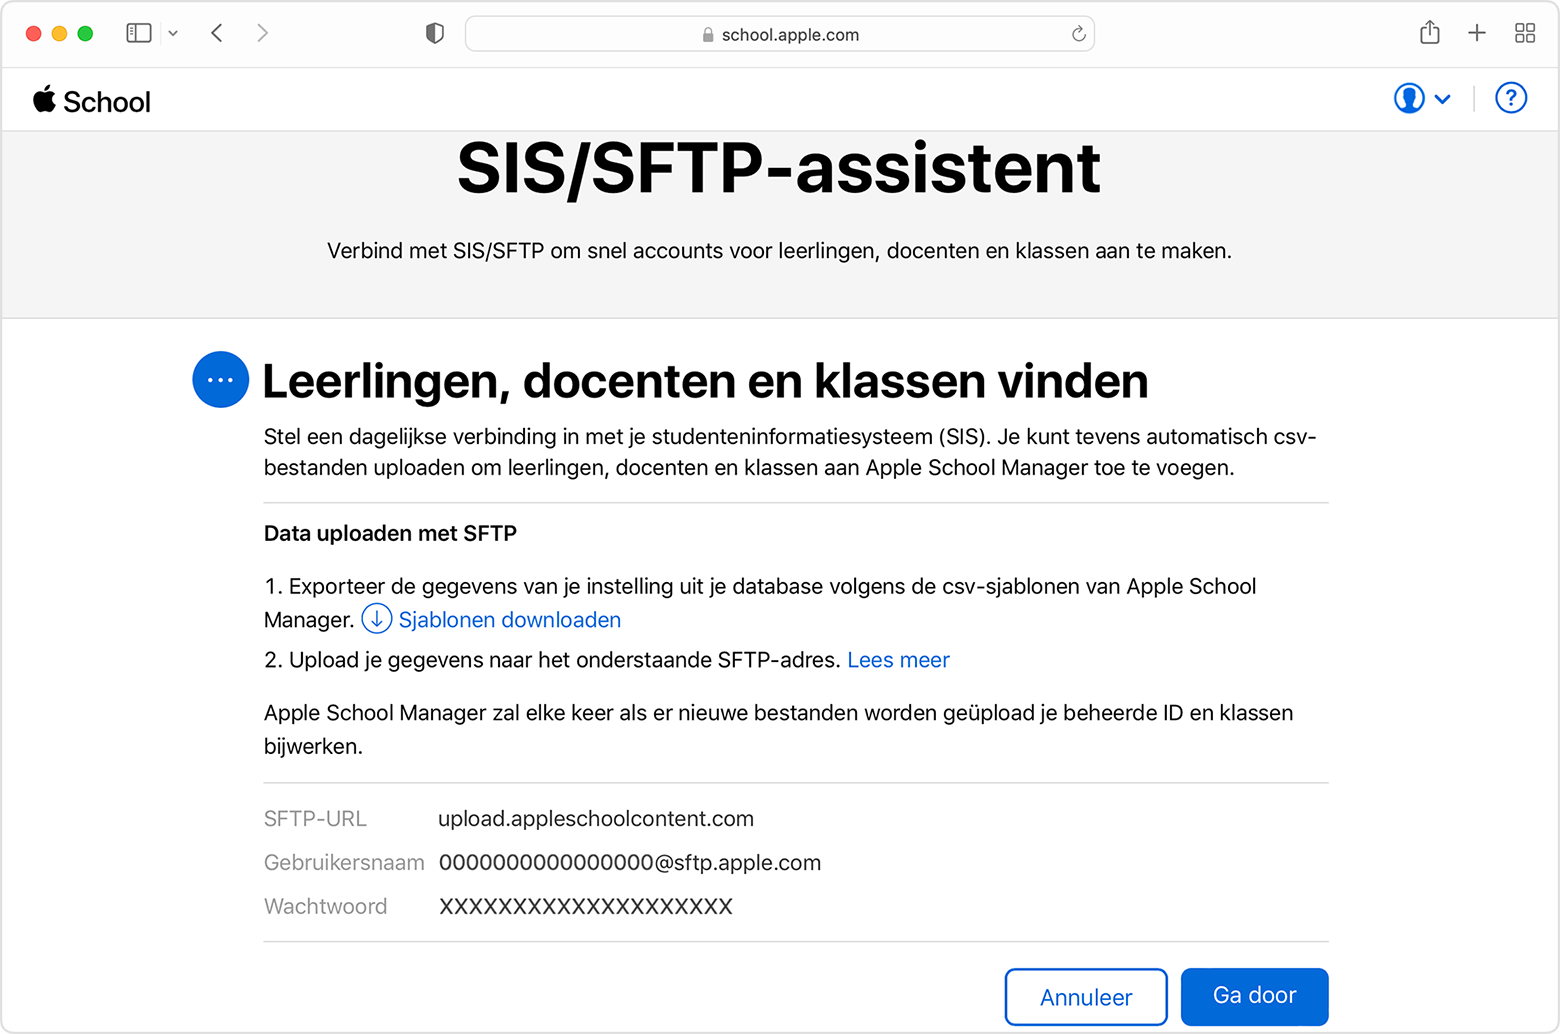The height and width of the screenshot is (1034, 1560).
Task: Select the SFTP-URL upload.appleschoolcontent.com value
Action: [x=596, y=819]
